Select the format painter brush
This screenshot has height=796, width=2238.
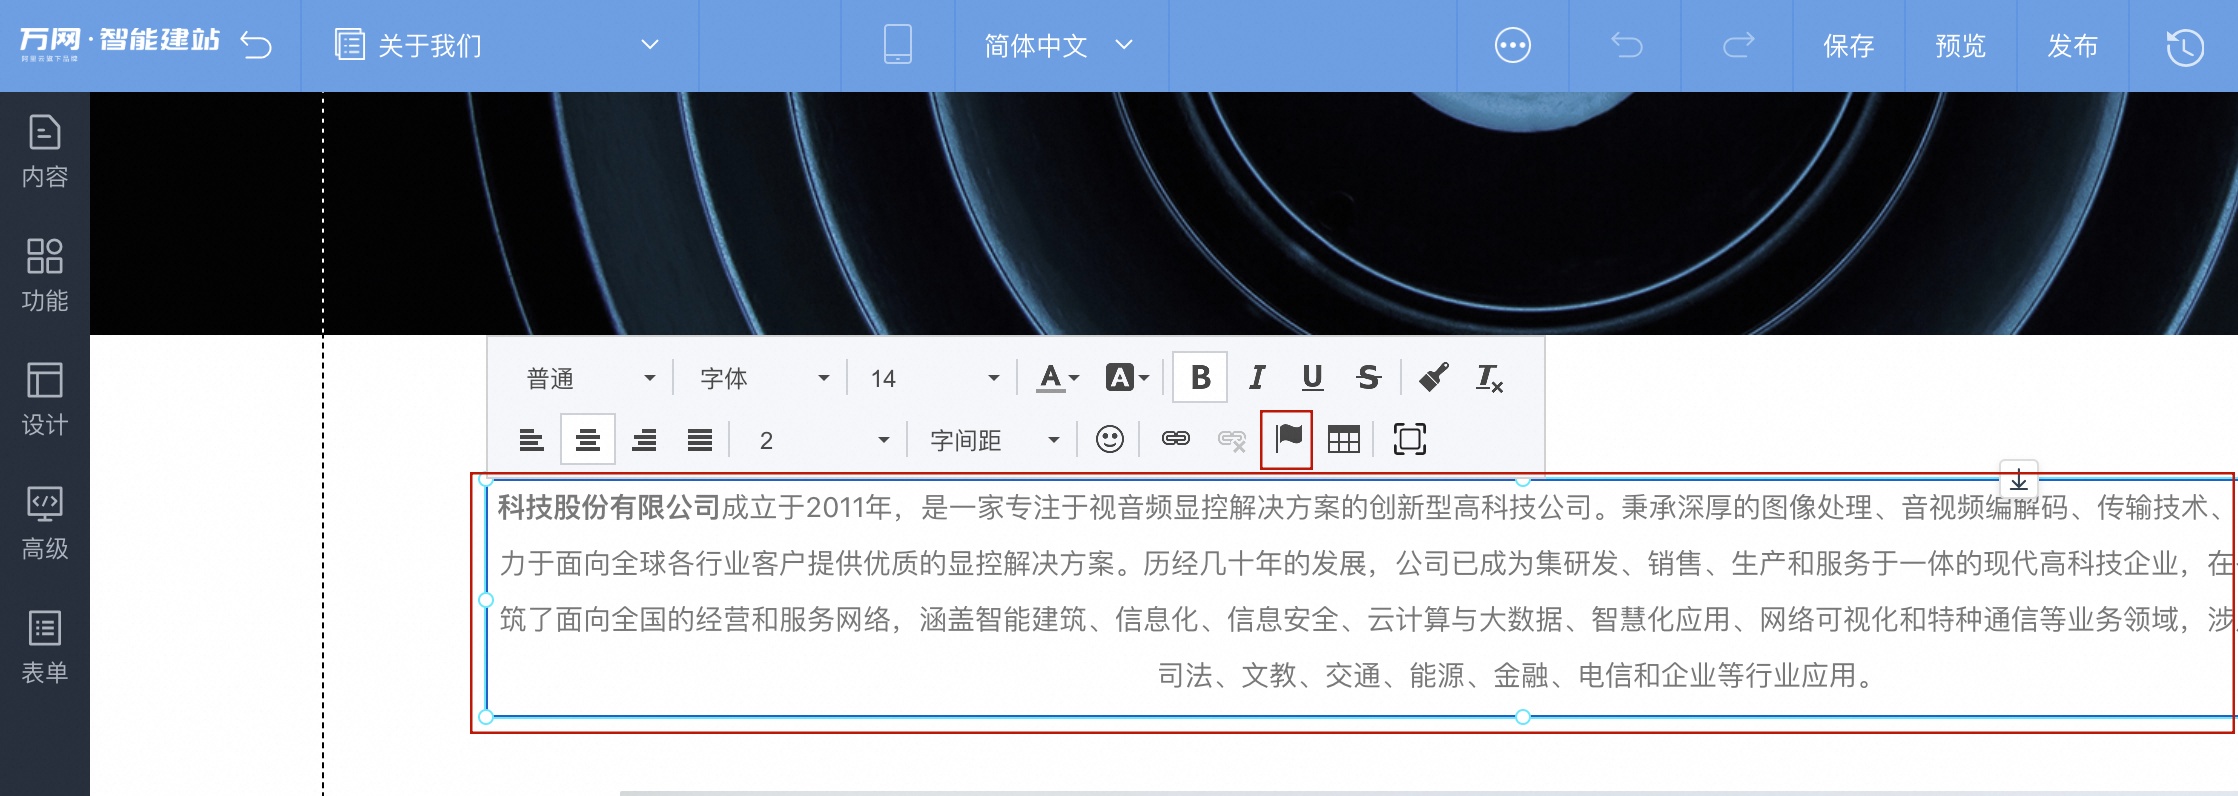[1433, 378]
